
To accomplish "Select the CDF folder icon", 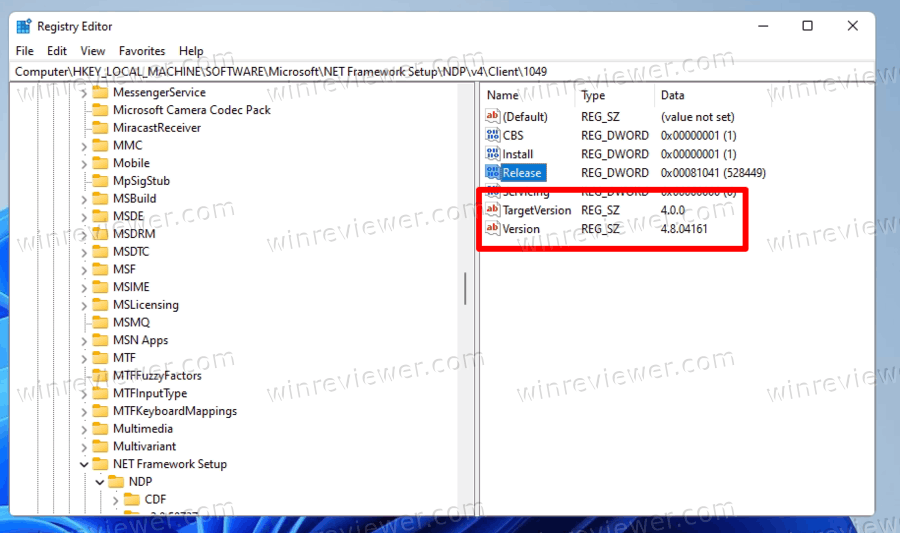I will point(131,499).
